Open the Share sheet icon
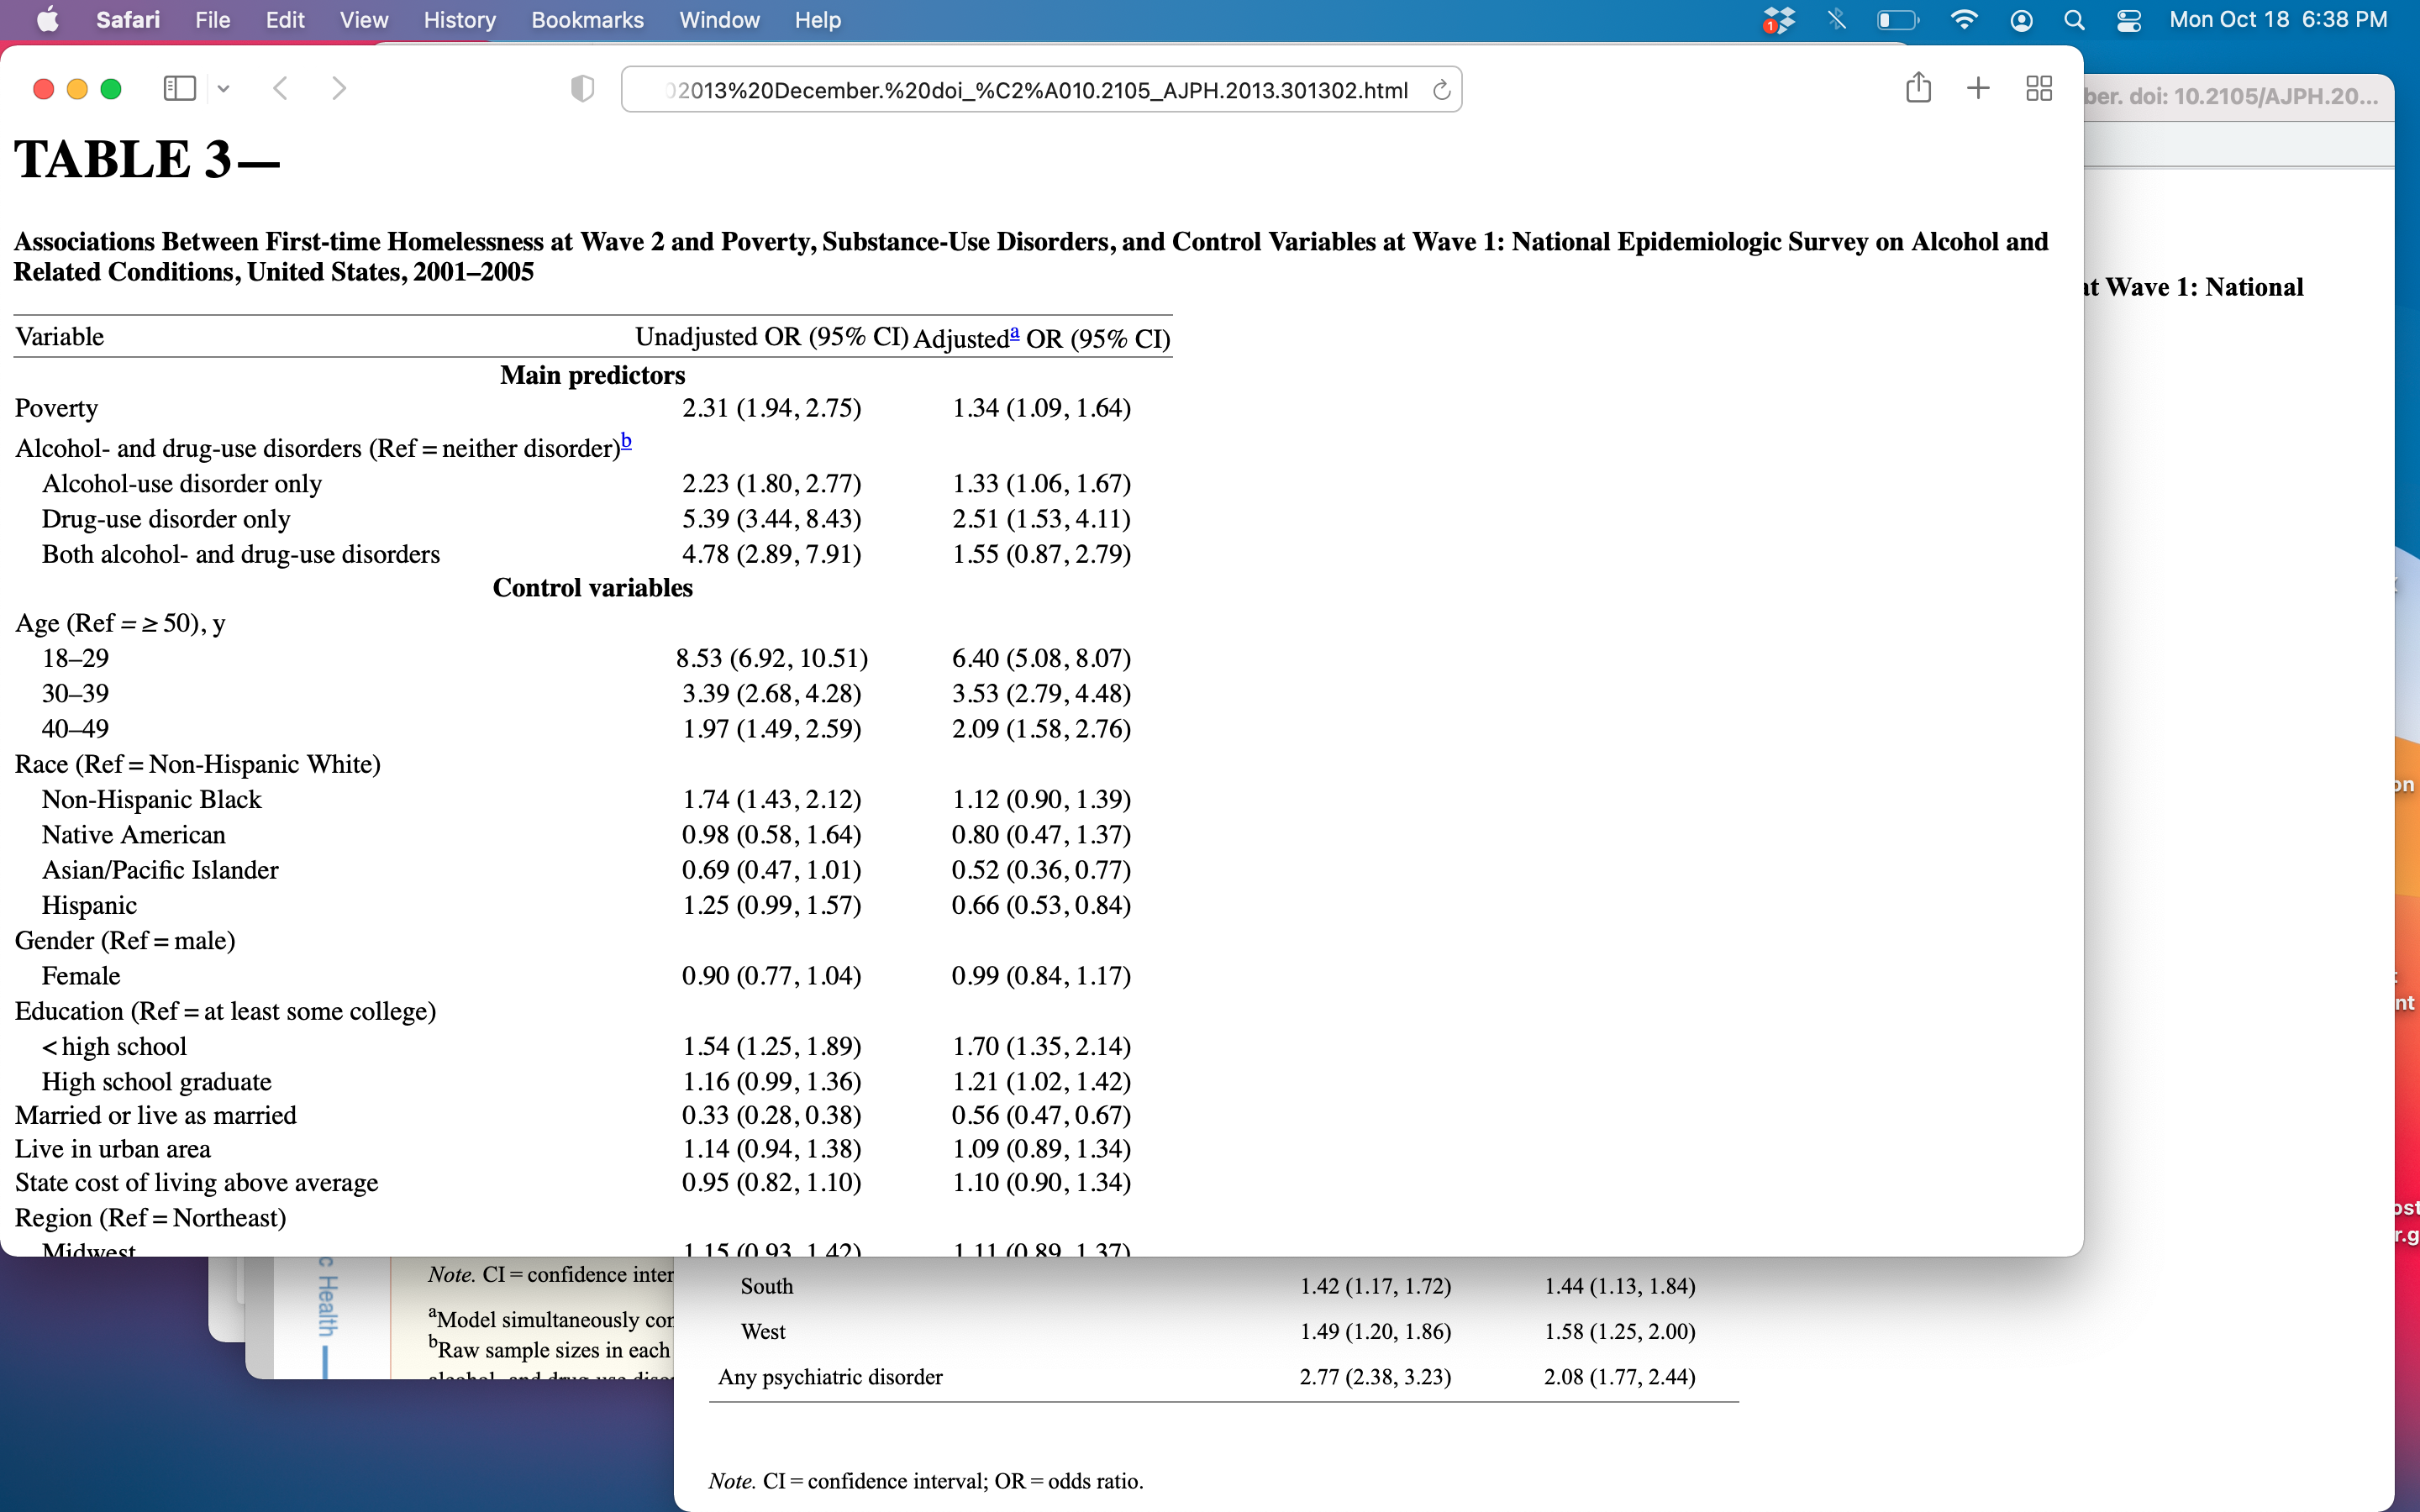Image resolution: width=2420 pixels, height=1512 pixels. pos(1917,88)
